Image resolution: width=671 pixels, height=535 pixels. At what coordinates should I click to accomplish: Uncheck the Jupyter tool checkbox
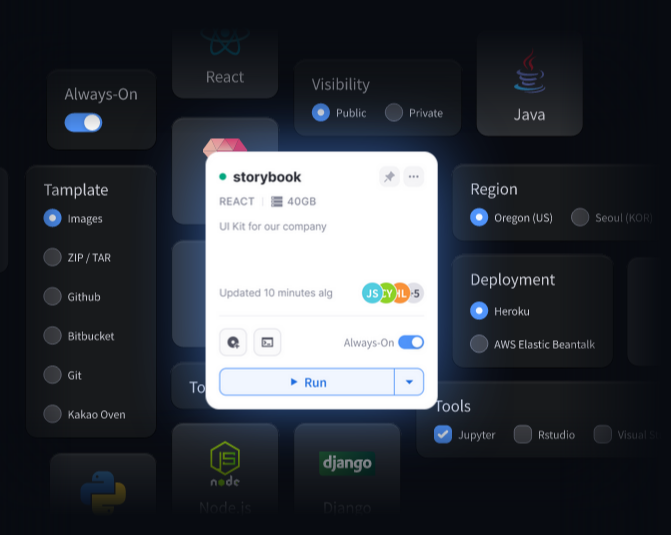coord(443,434)
